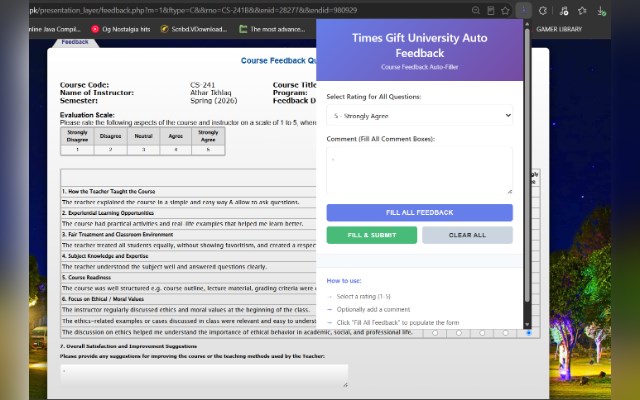
Task: Bookmark this page with the star icon
Action: point(505,11)
